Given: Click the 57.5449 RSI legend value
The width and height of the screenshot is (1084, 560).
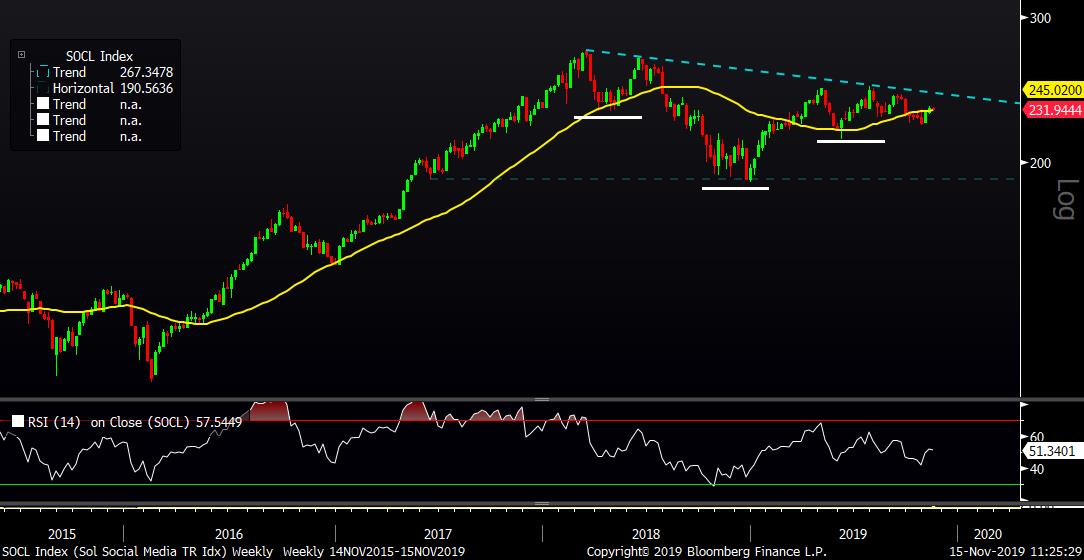Looking at the screenshot, I should coord(217,422).
